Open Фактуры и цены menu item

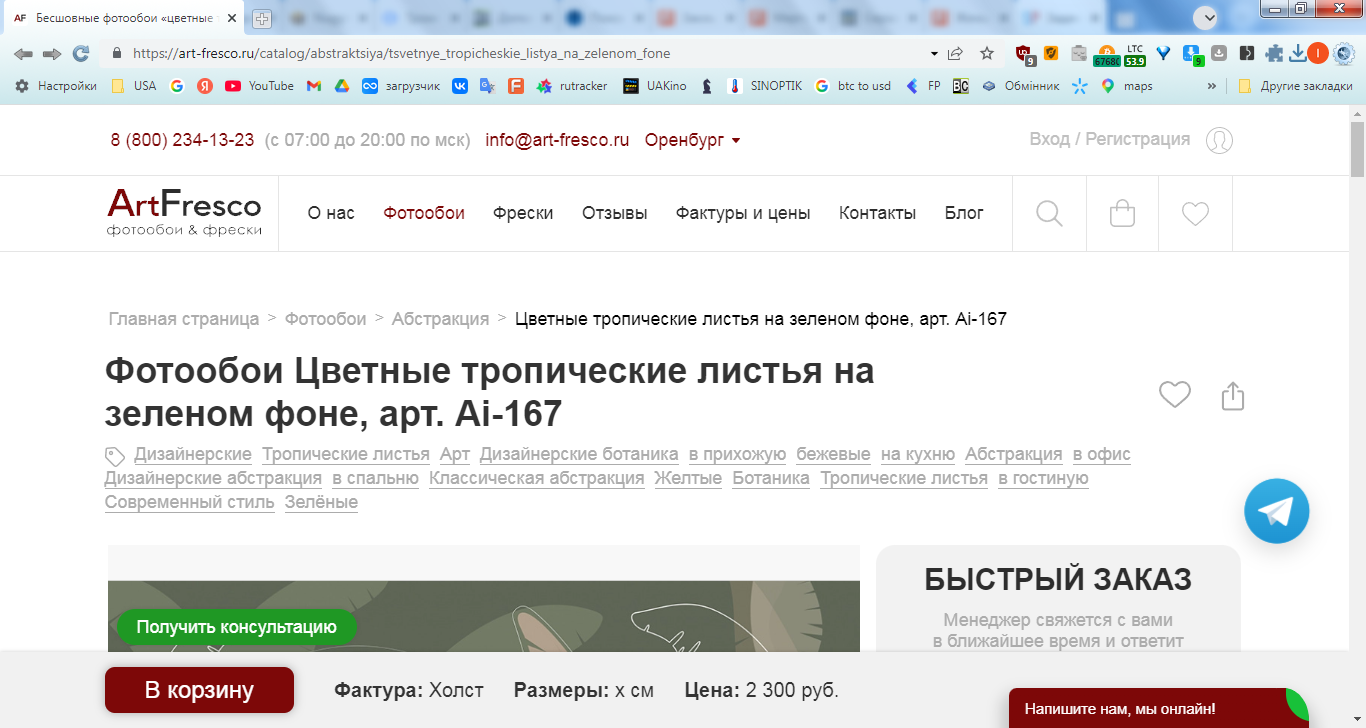(x=743, y=213)
